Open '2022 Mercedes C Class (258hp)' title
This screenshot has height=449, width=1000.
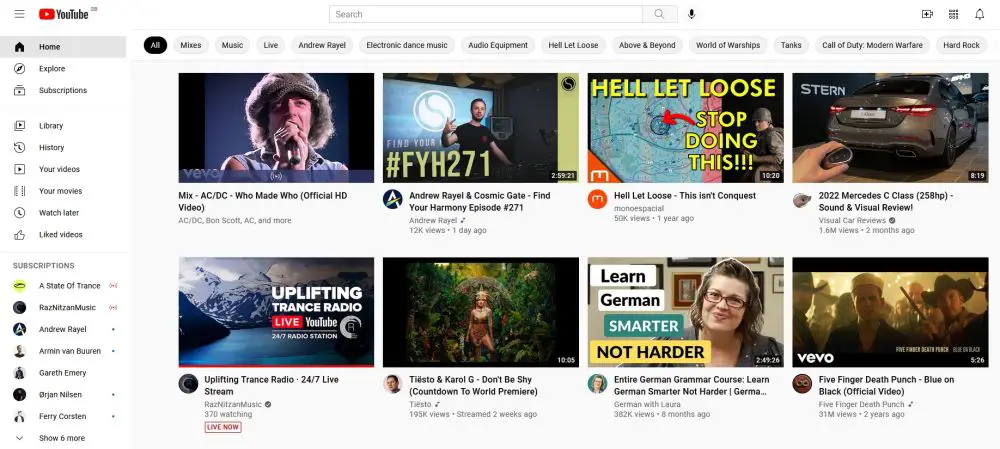pos(886,202)
